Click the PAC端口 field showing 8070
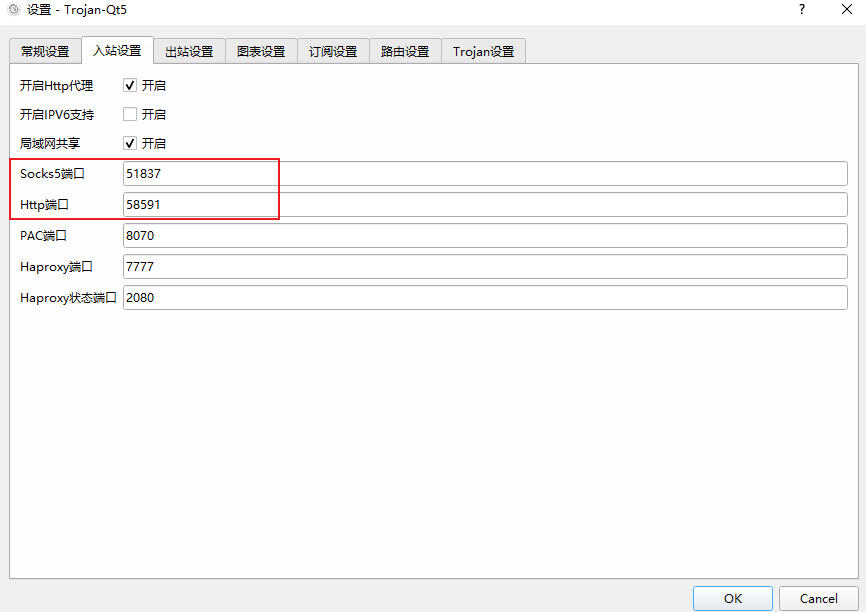This screenshot has height=612, width=866. coord(485,236)
